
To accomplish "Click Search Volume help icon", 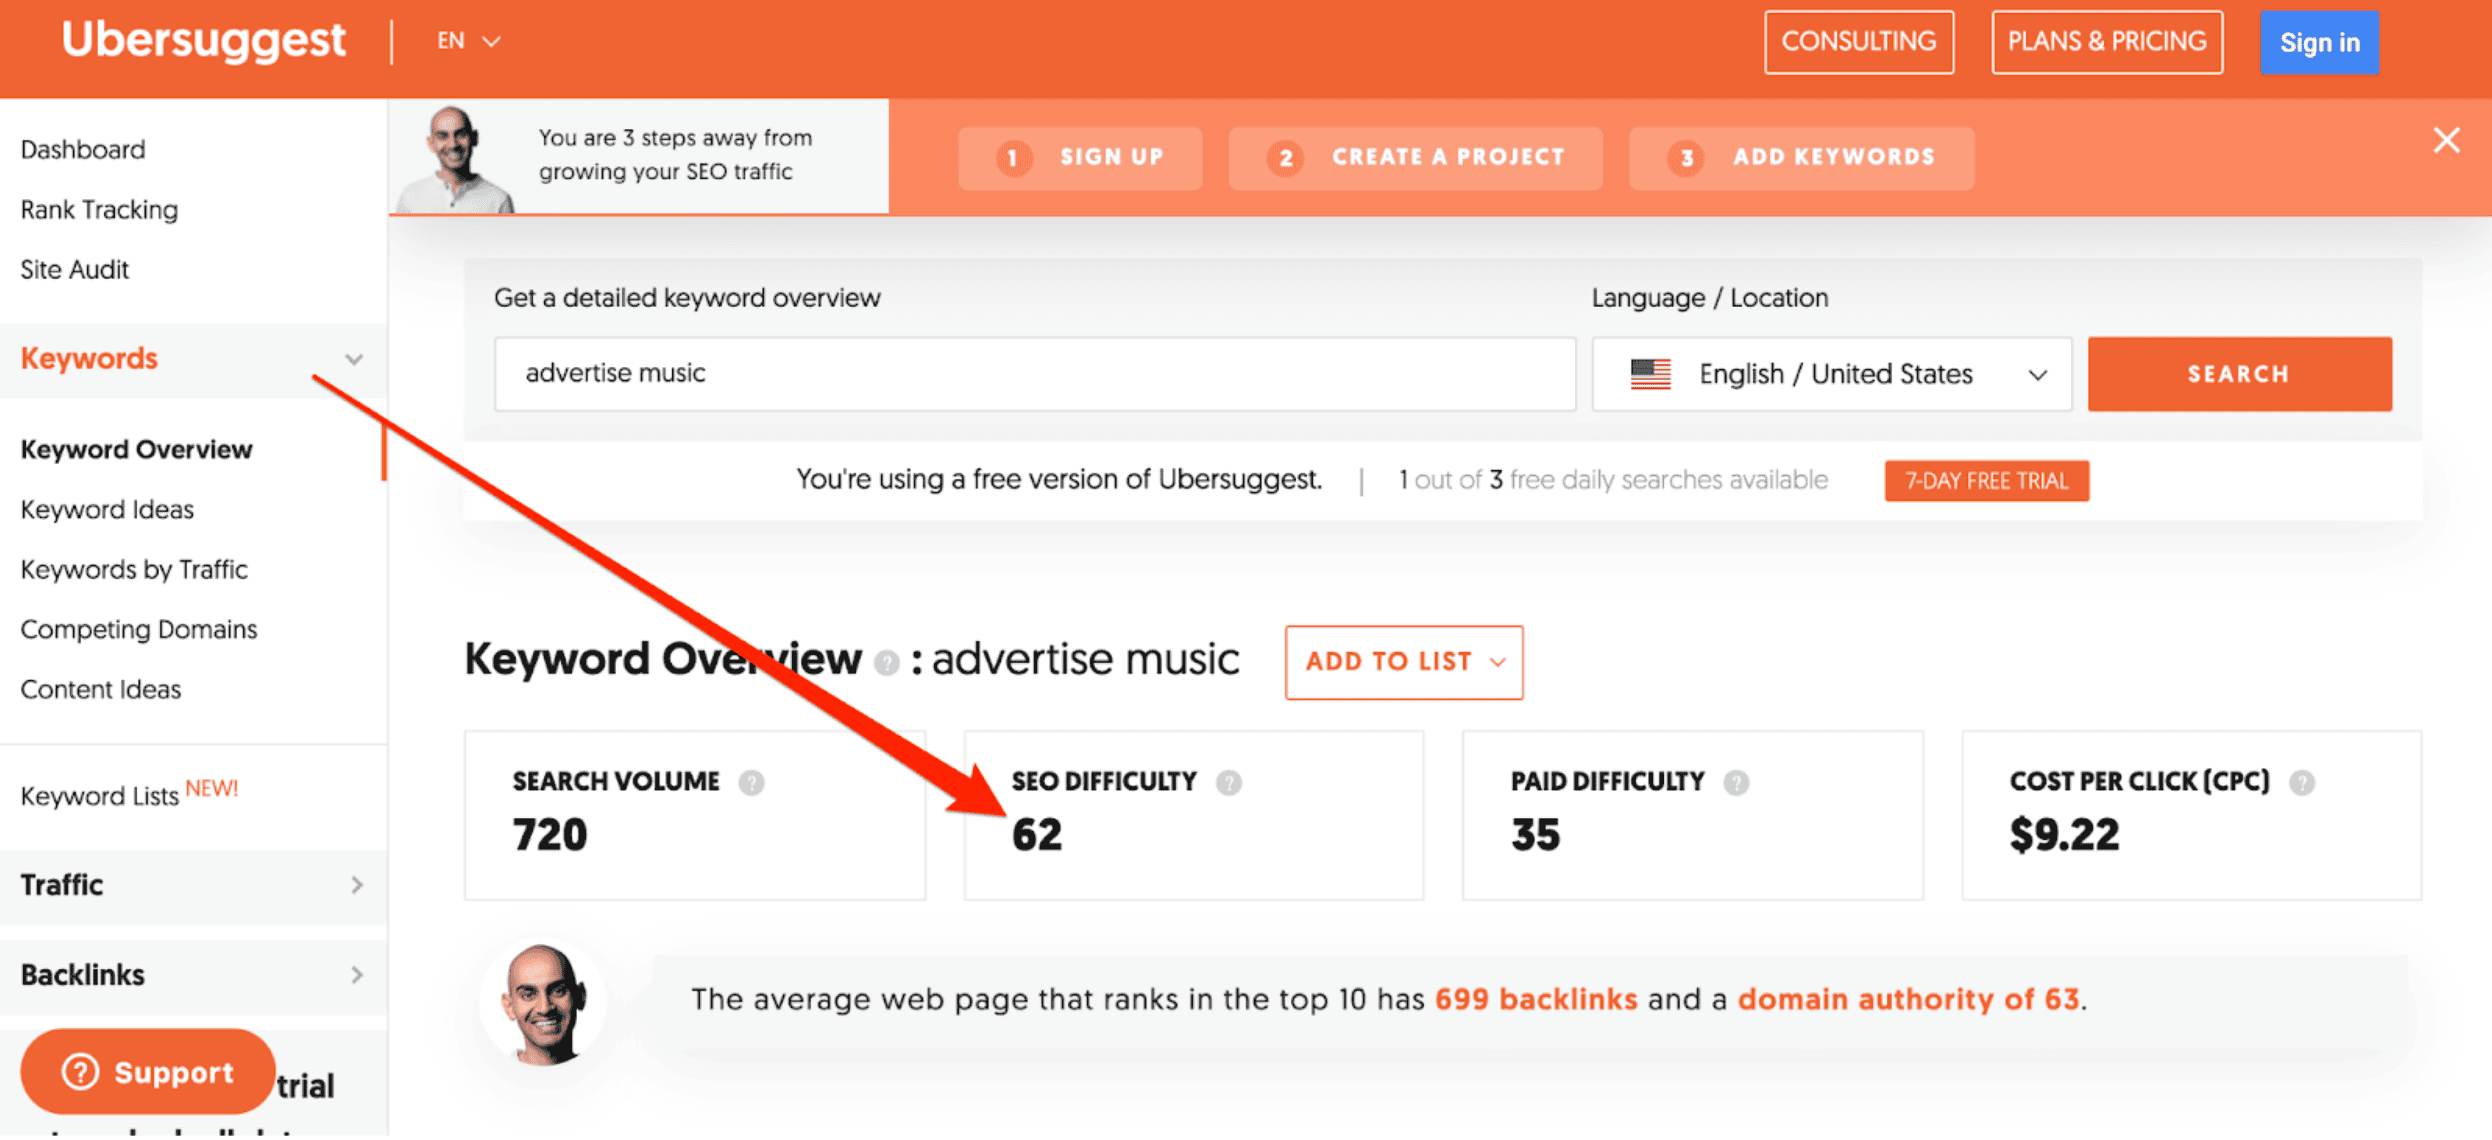I will tap(751, 783).
